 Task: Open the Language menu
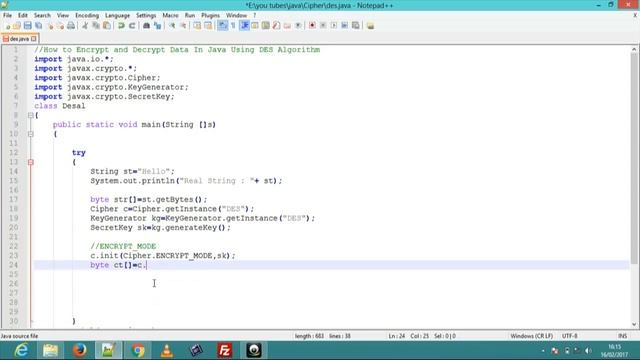pos(117,16)
